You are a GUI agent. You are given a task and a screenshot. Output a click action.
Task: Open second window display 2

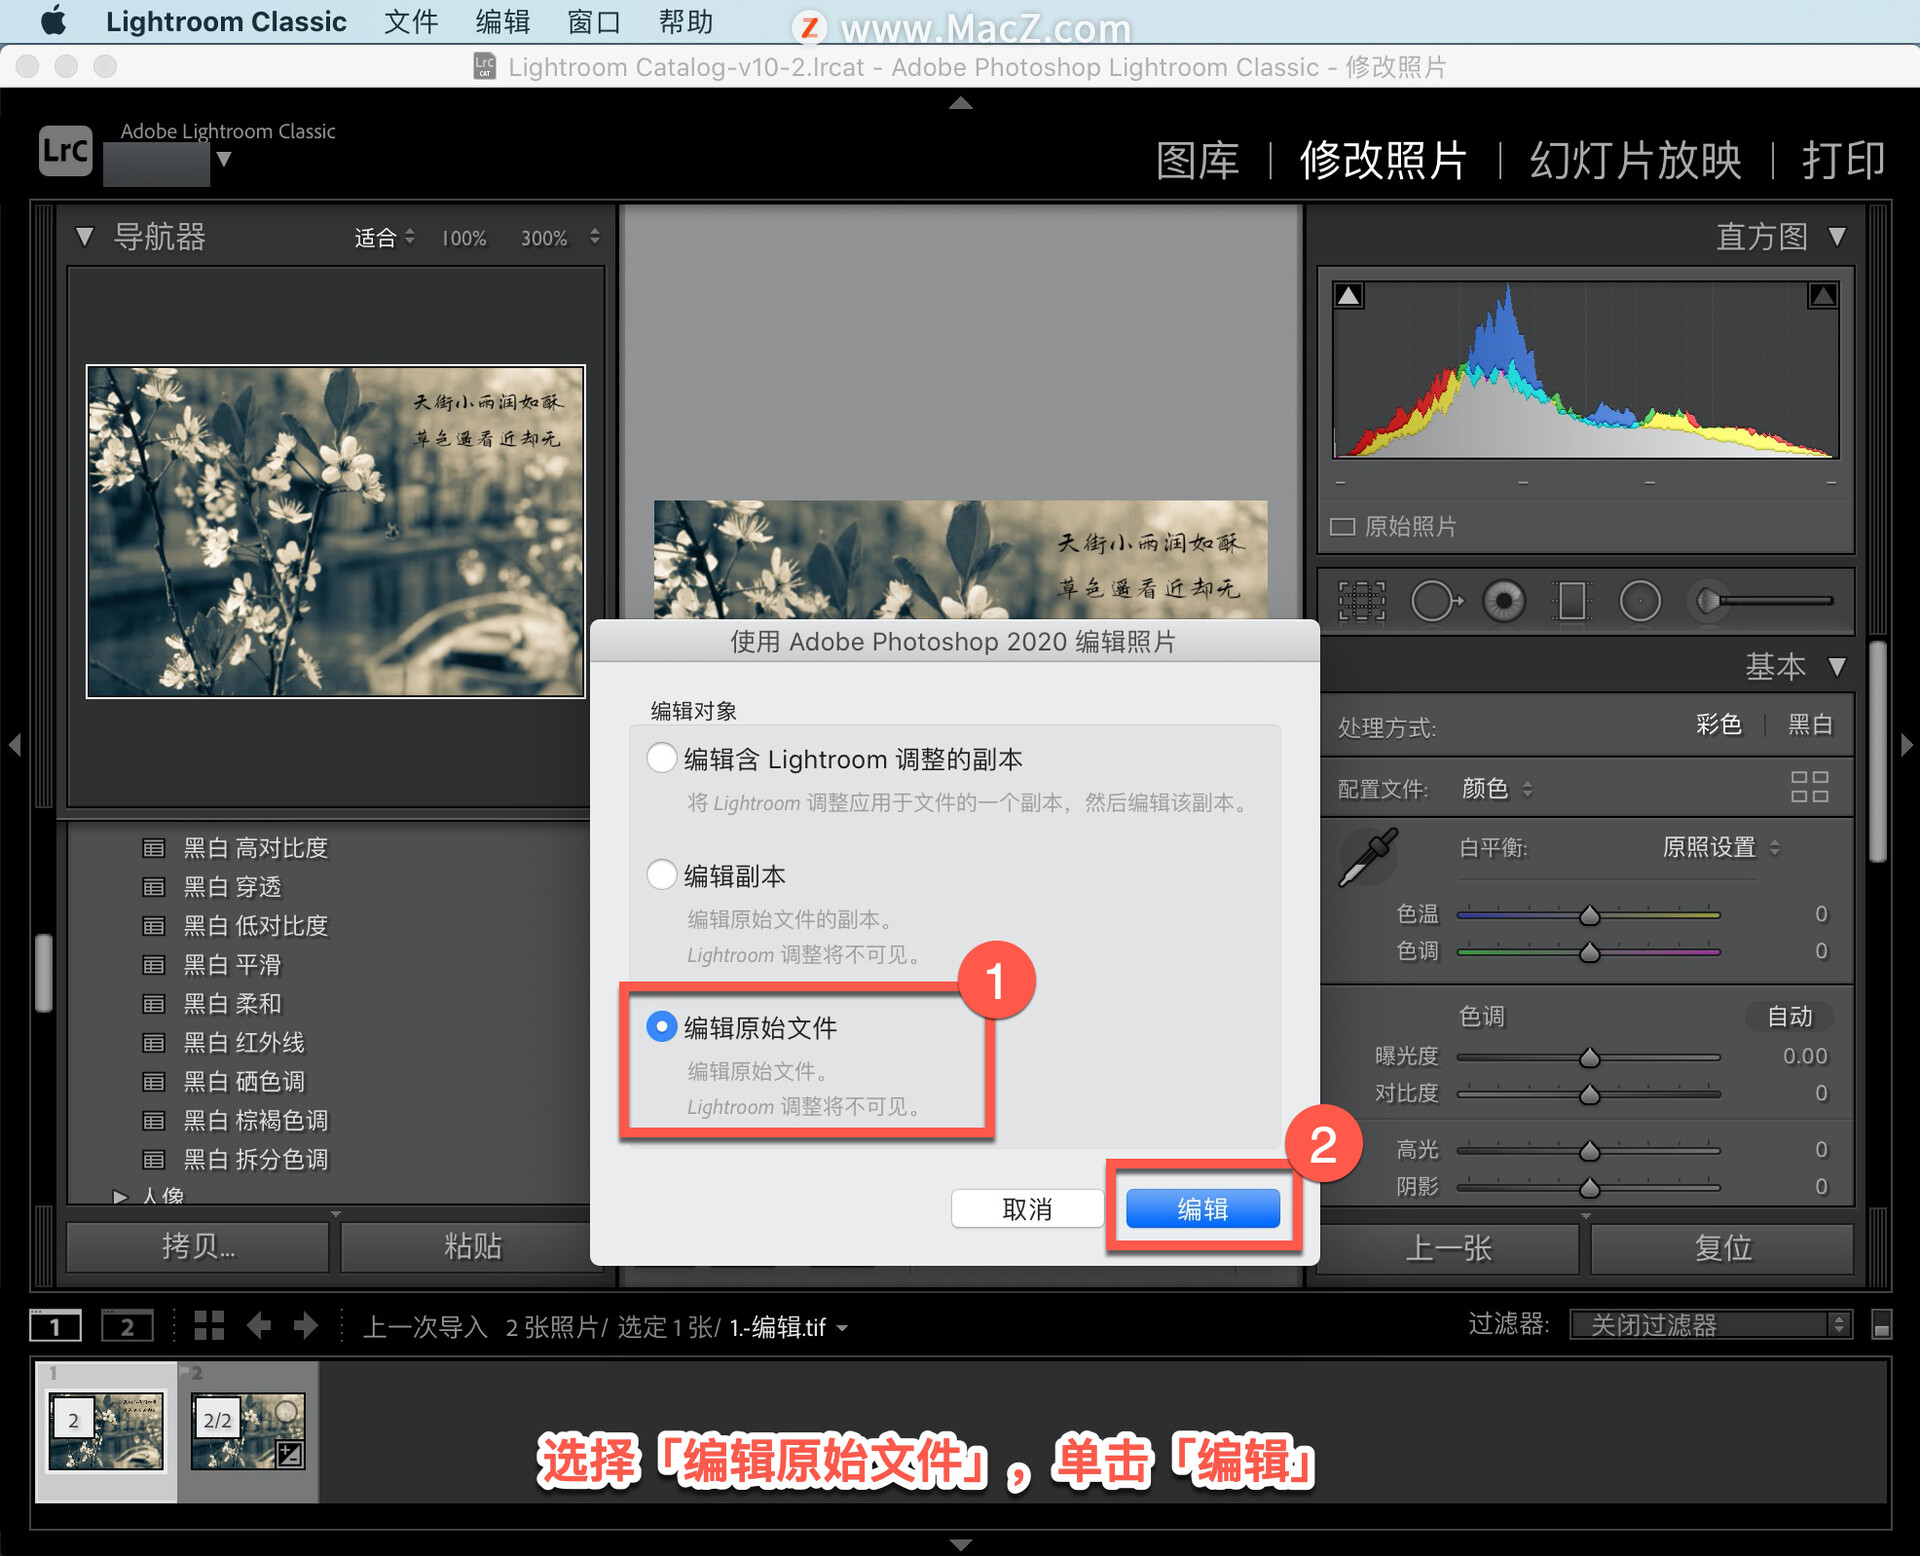click(x=127, y=1326)
